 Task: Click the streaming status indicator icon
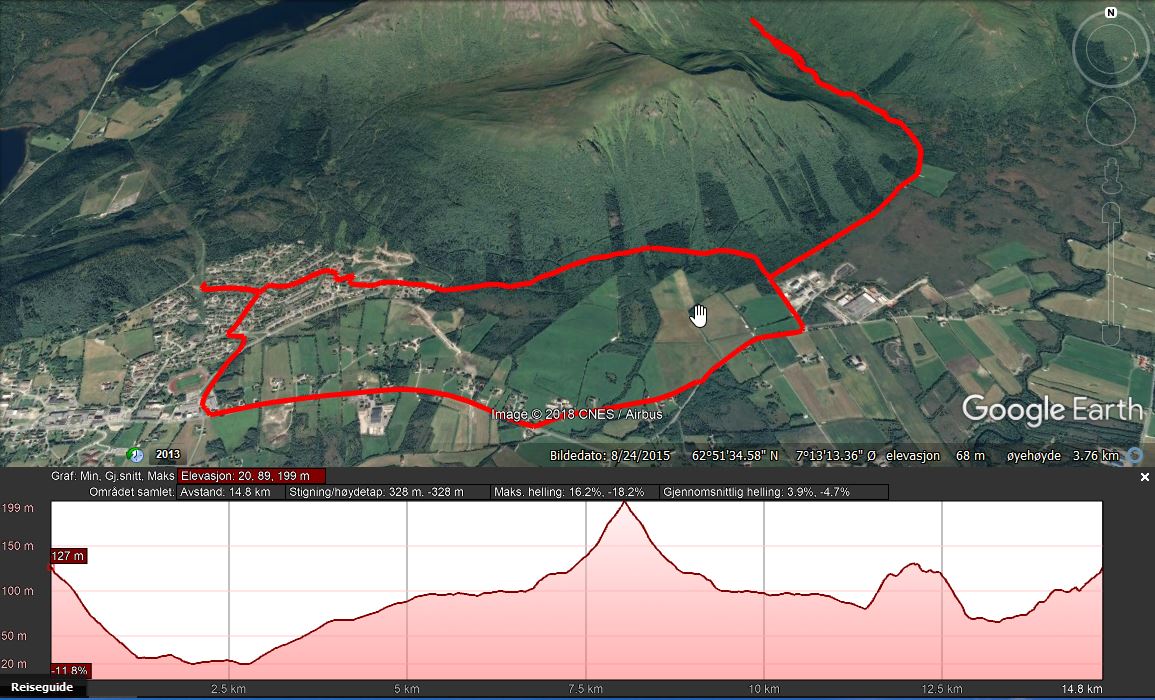coord(1136,456)
